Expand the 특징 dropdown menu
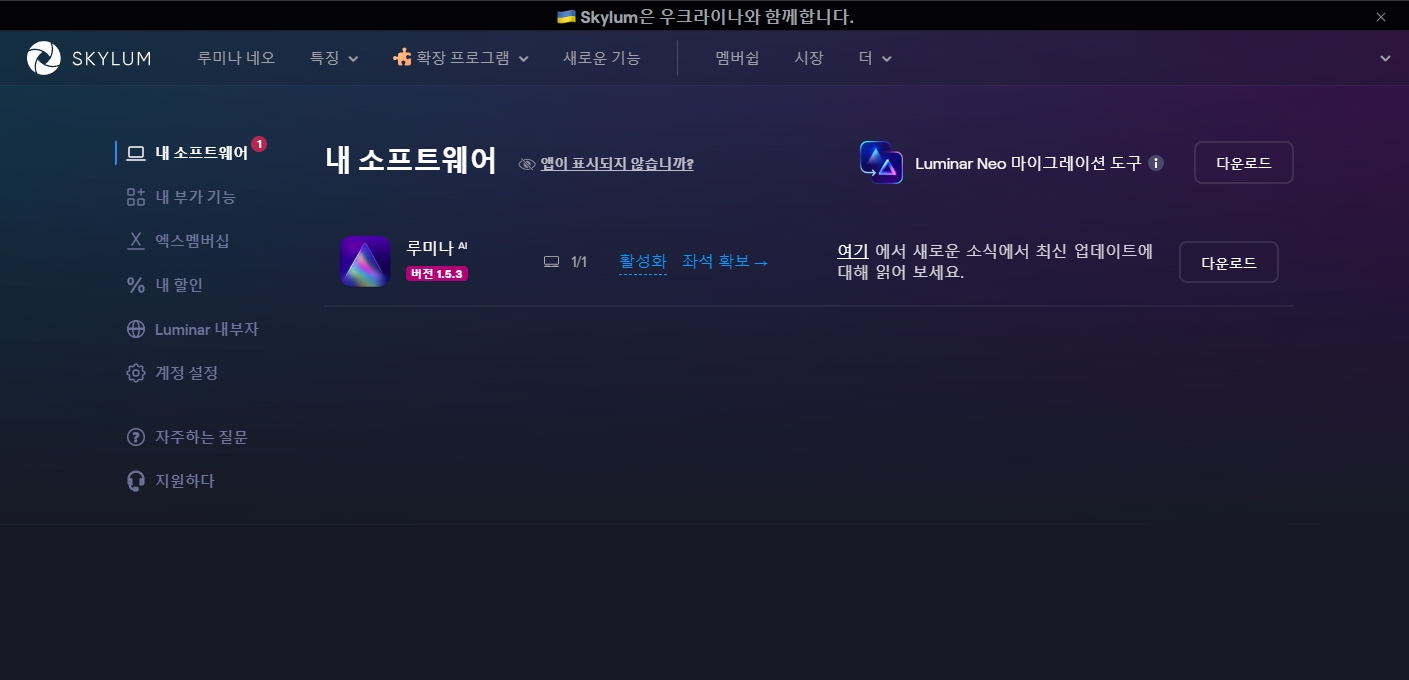Viewport: 1409px width, 680px height. pos(334,58)
